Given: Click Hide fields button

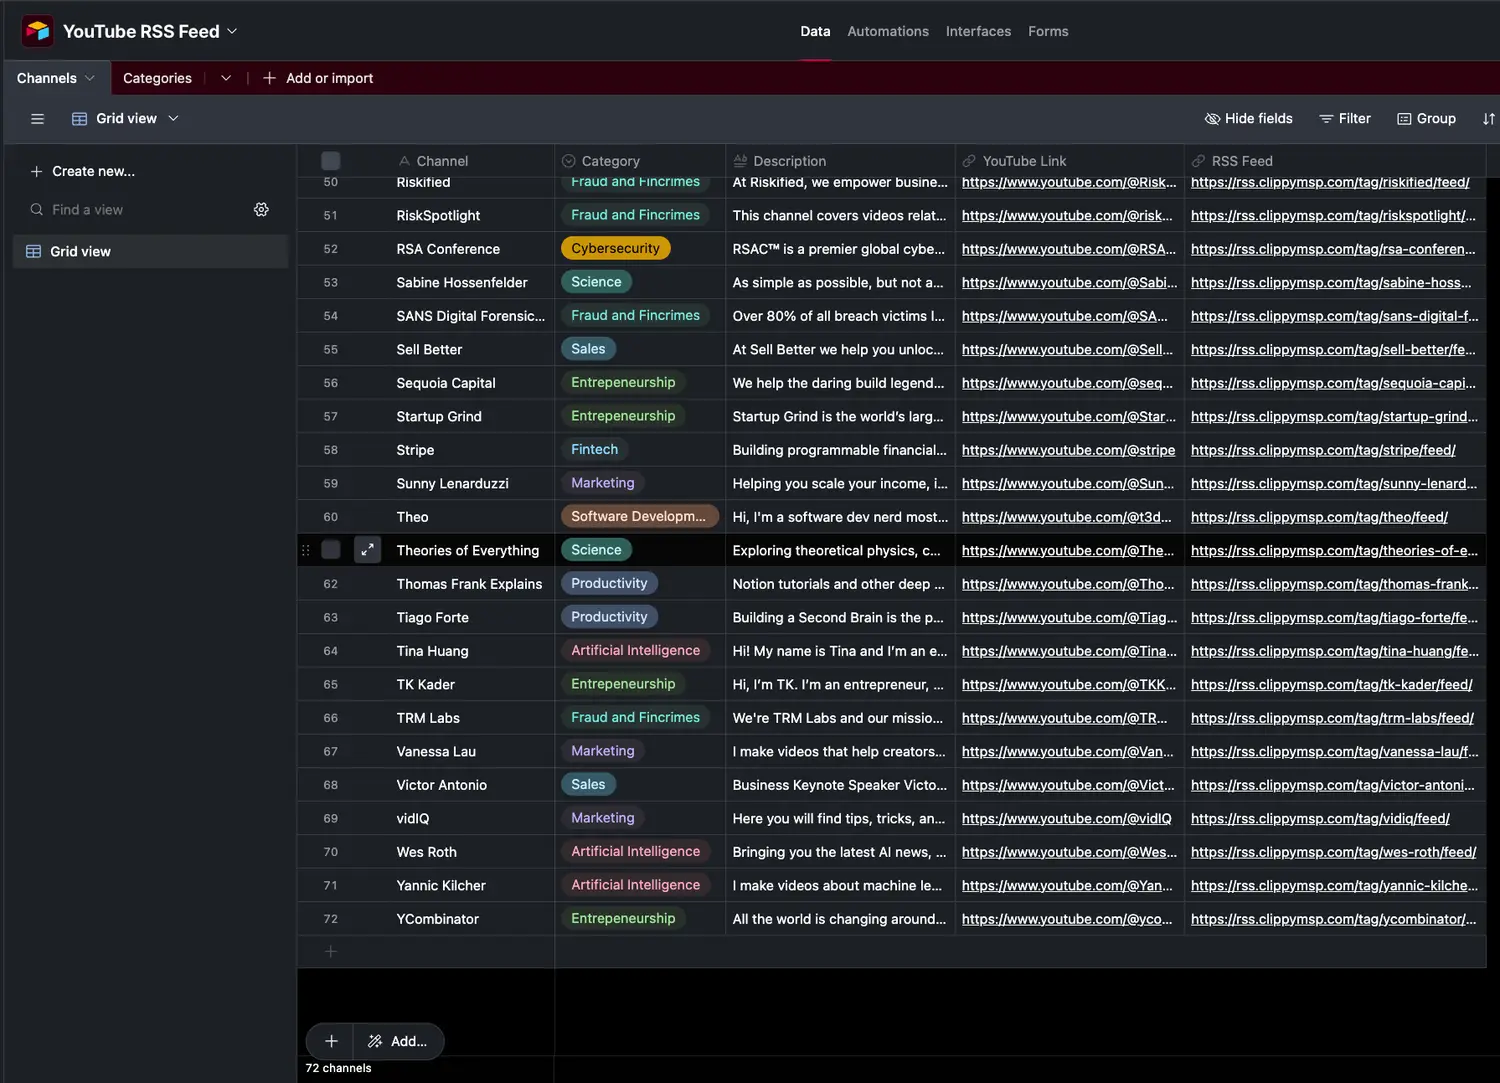Looking at the screenshot, I should (x=1248, y=119).
